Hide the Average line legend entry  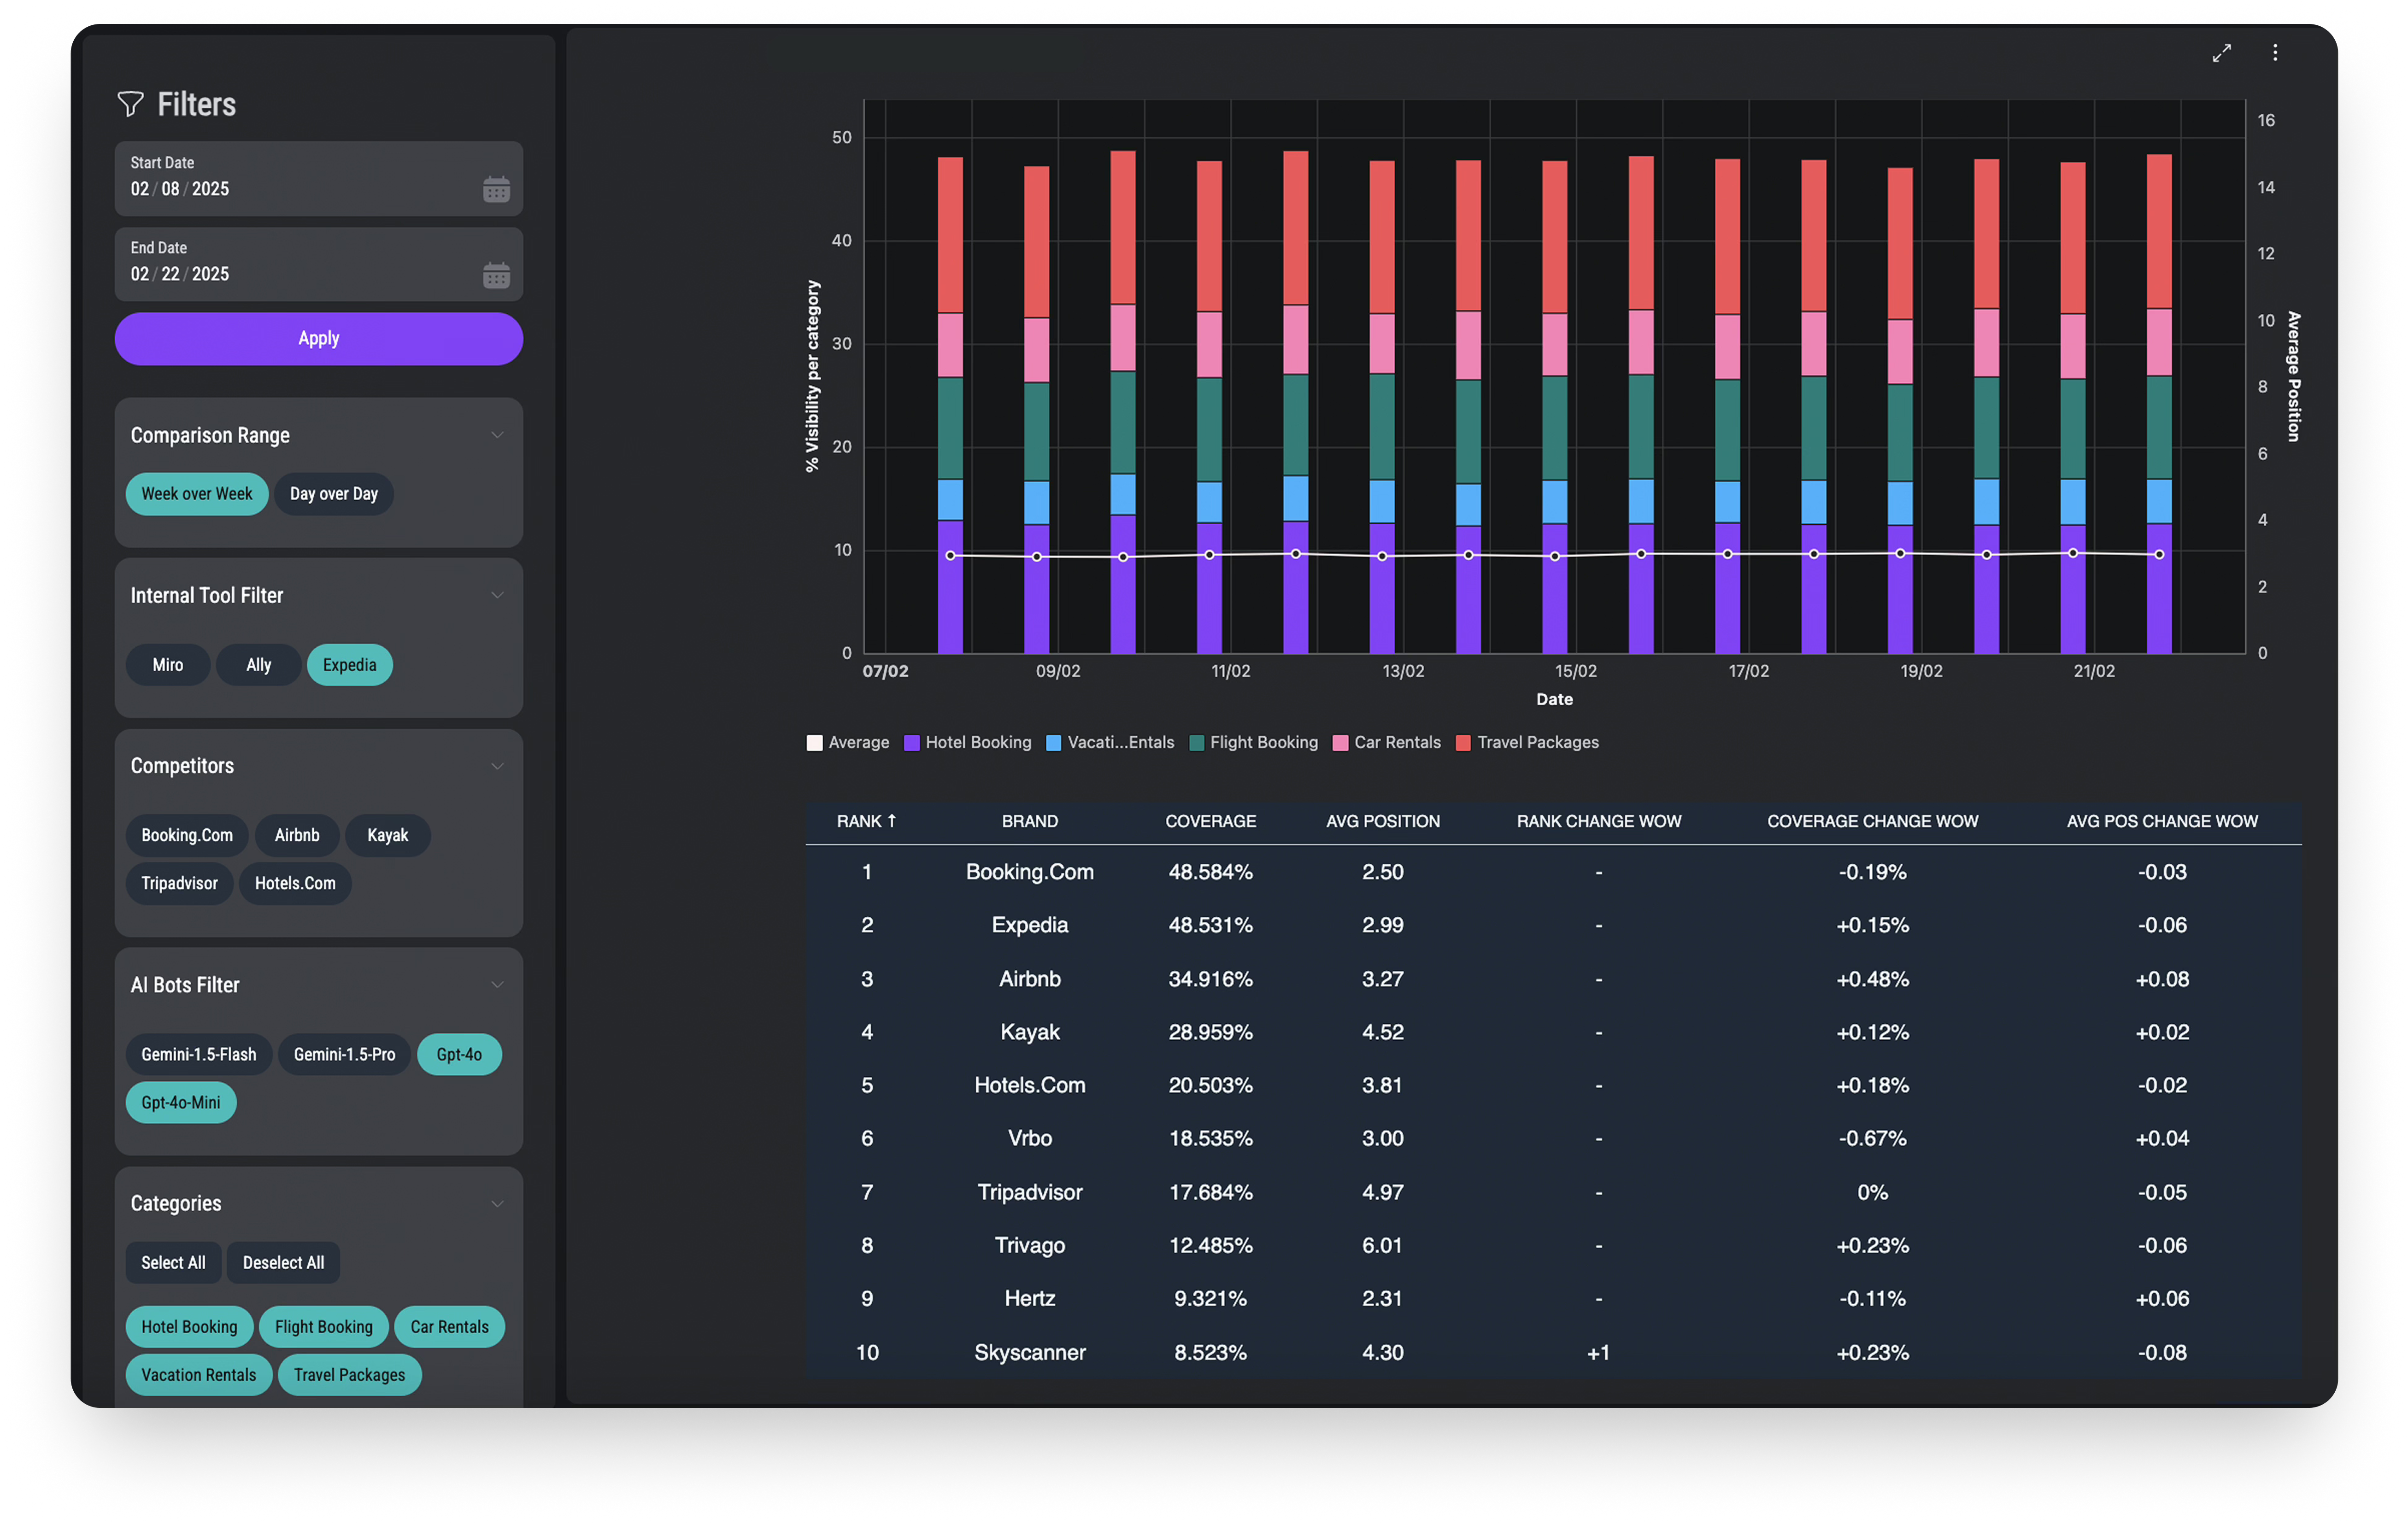(x=847, y=742)
